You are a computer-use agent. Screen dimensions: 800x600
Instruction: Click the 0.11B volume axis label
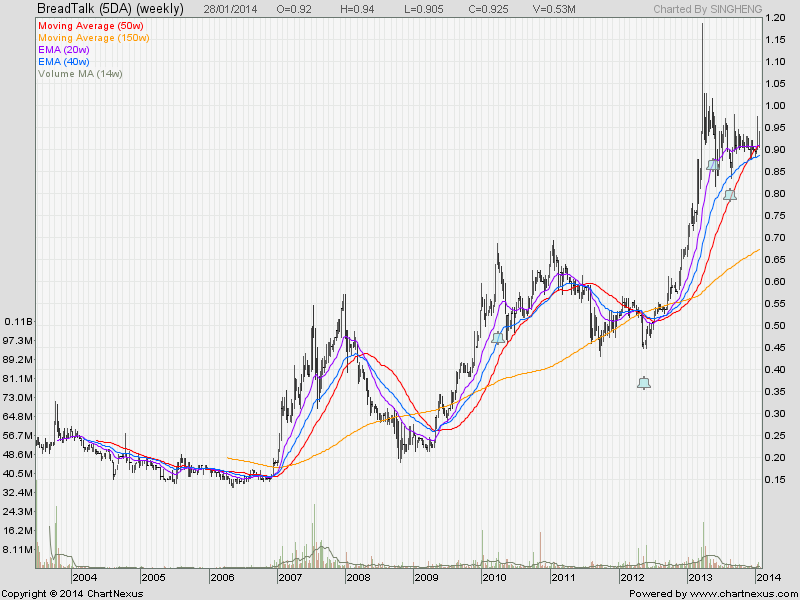point(18,321)
